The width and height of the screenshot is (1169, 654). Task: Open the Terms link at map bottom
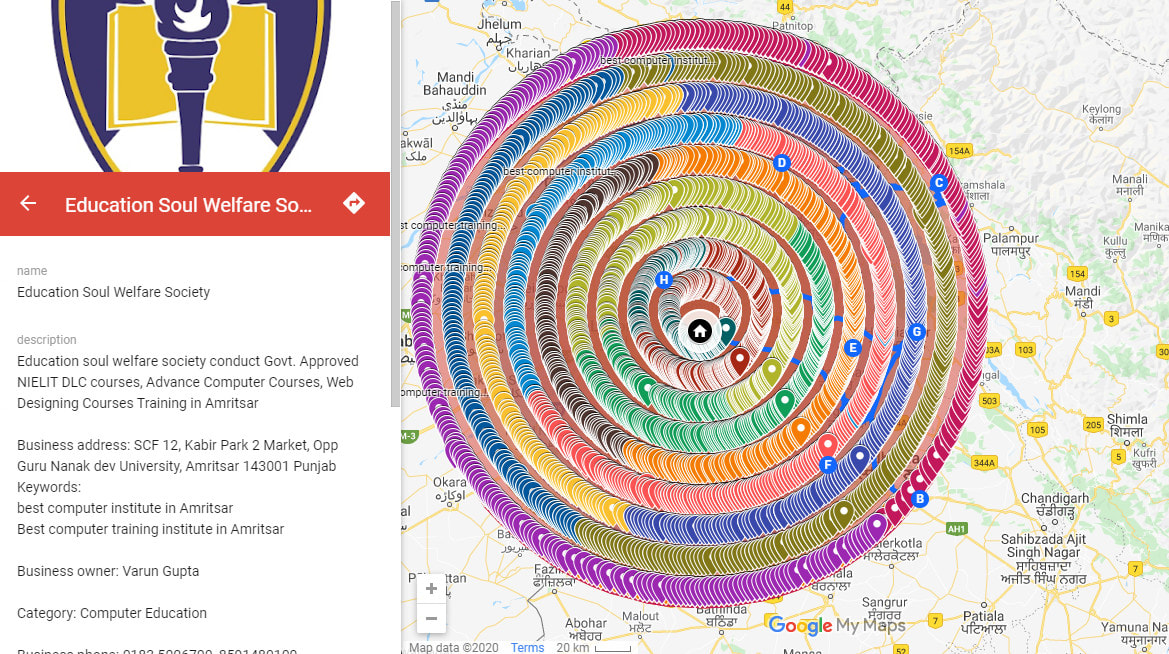click(x=527, y=647)
